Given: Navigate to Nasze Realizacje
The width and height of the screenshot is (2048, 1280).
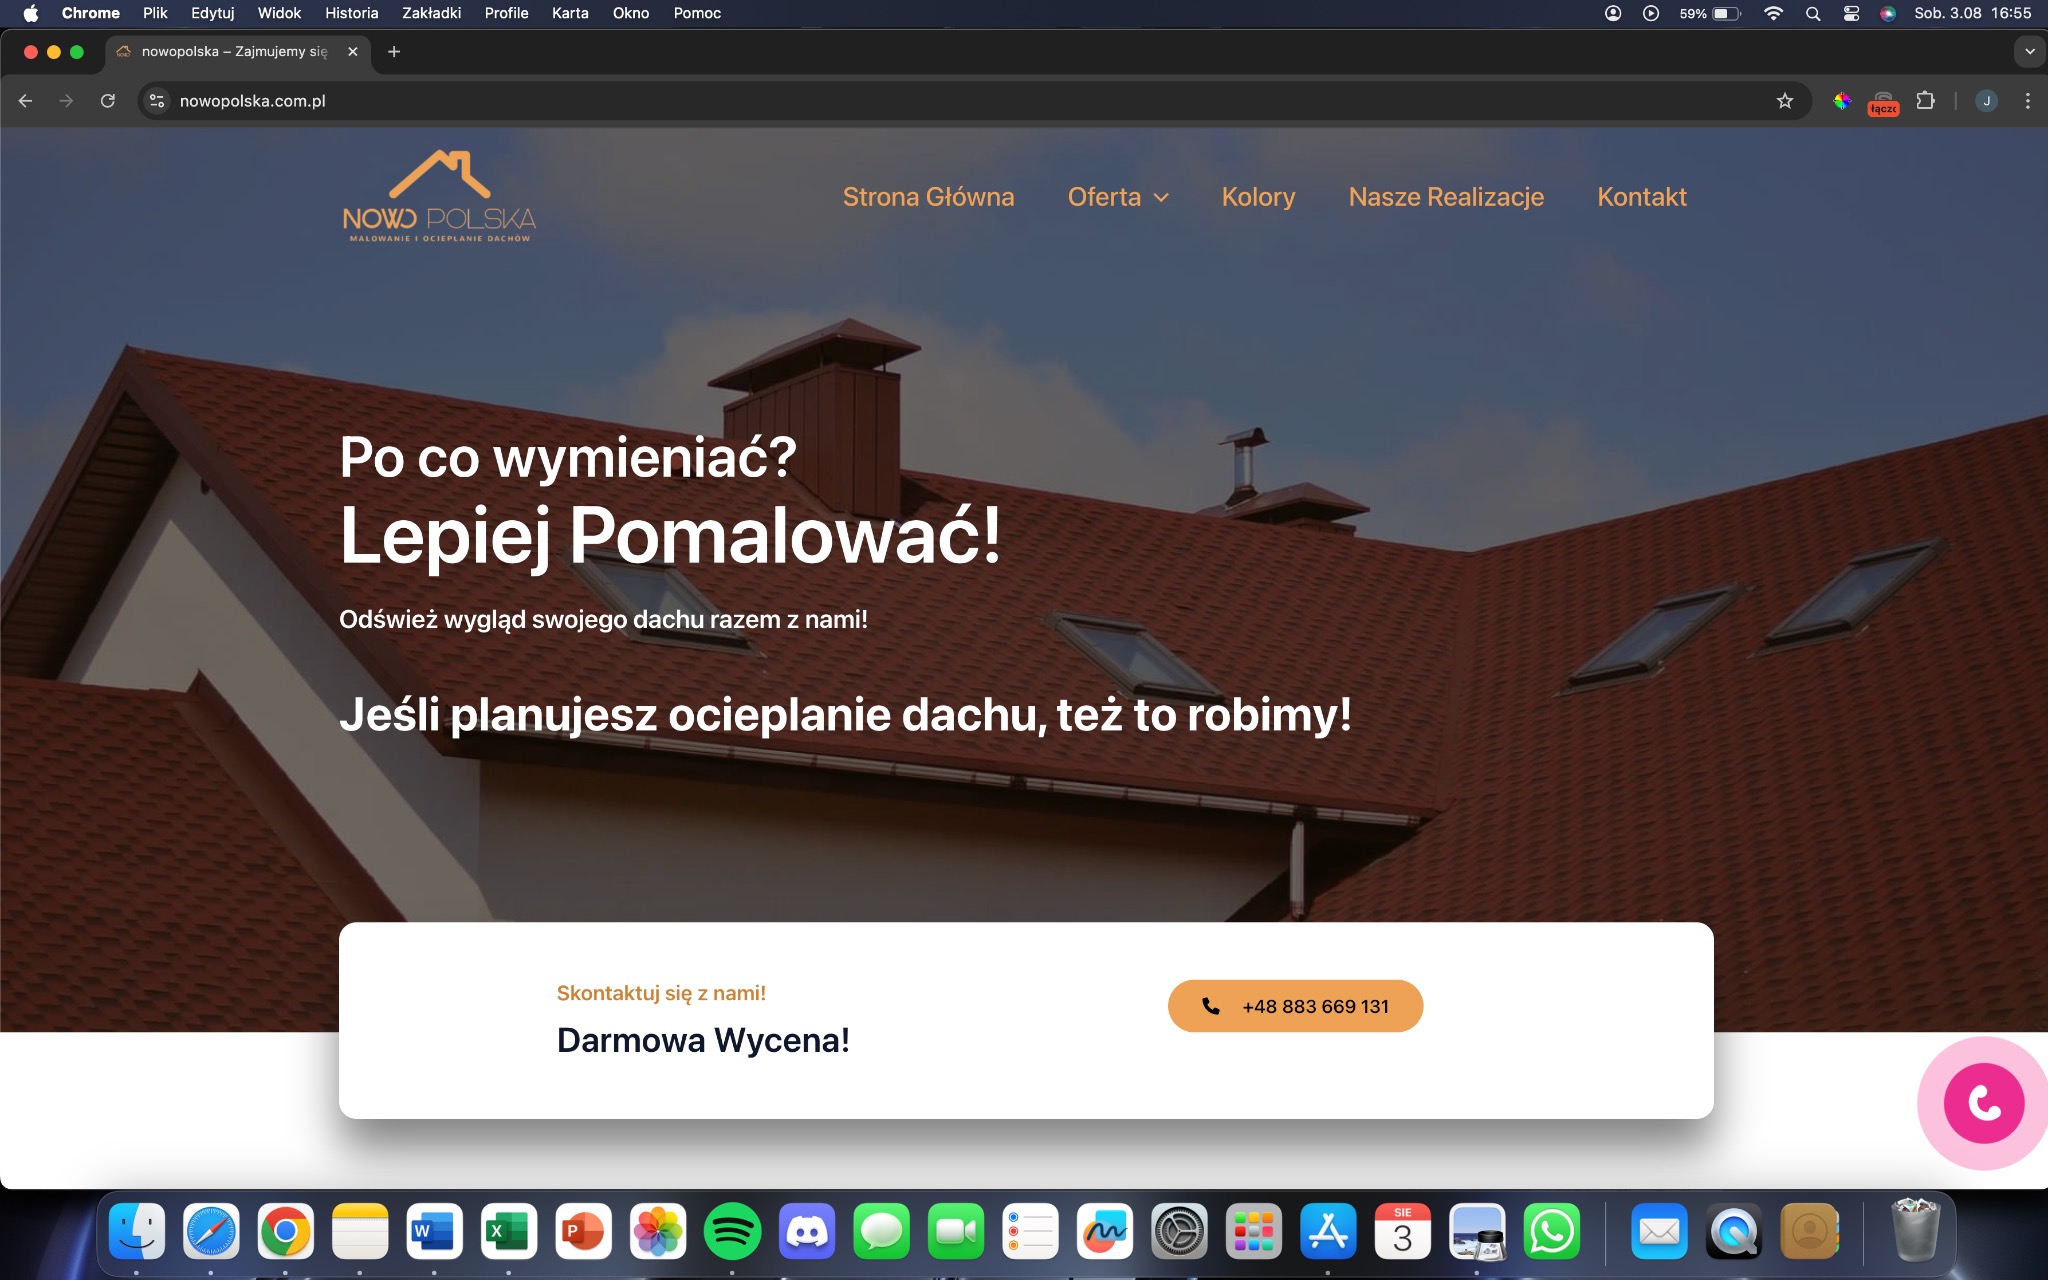Looking at the screenshot, I should coord(1446,197).
